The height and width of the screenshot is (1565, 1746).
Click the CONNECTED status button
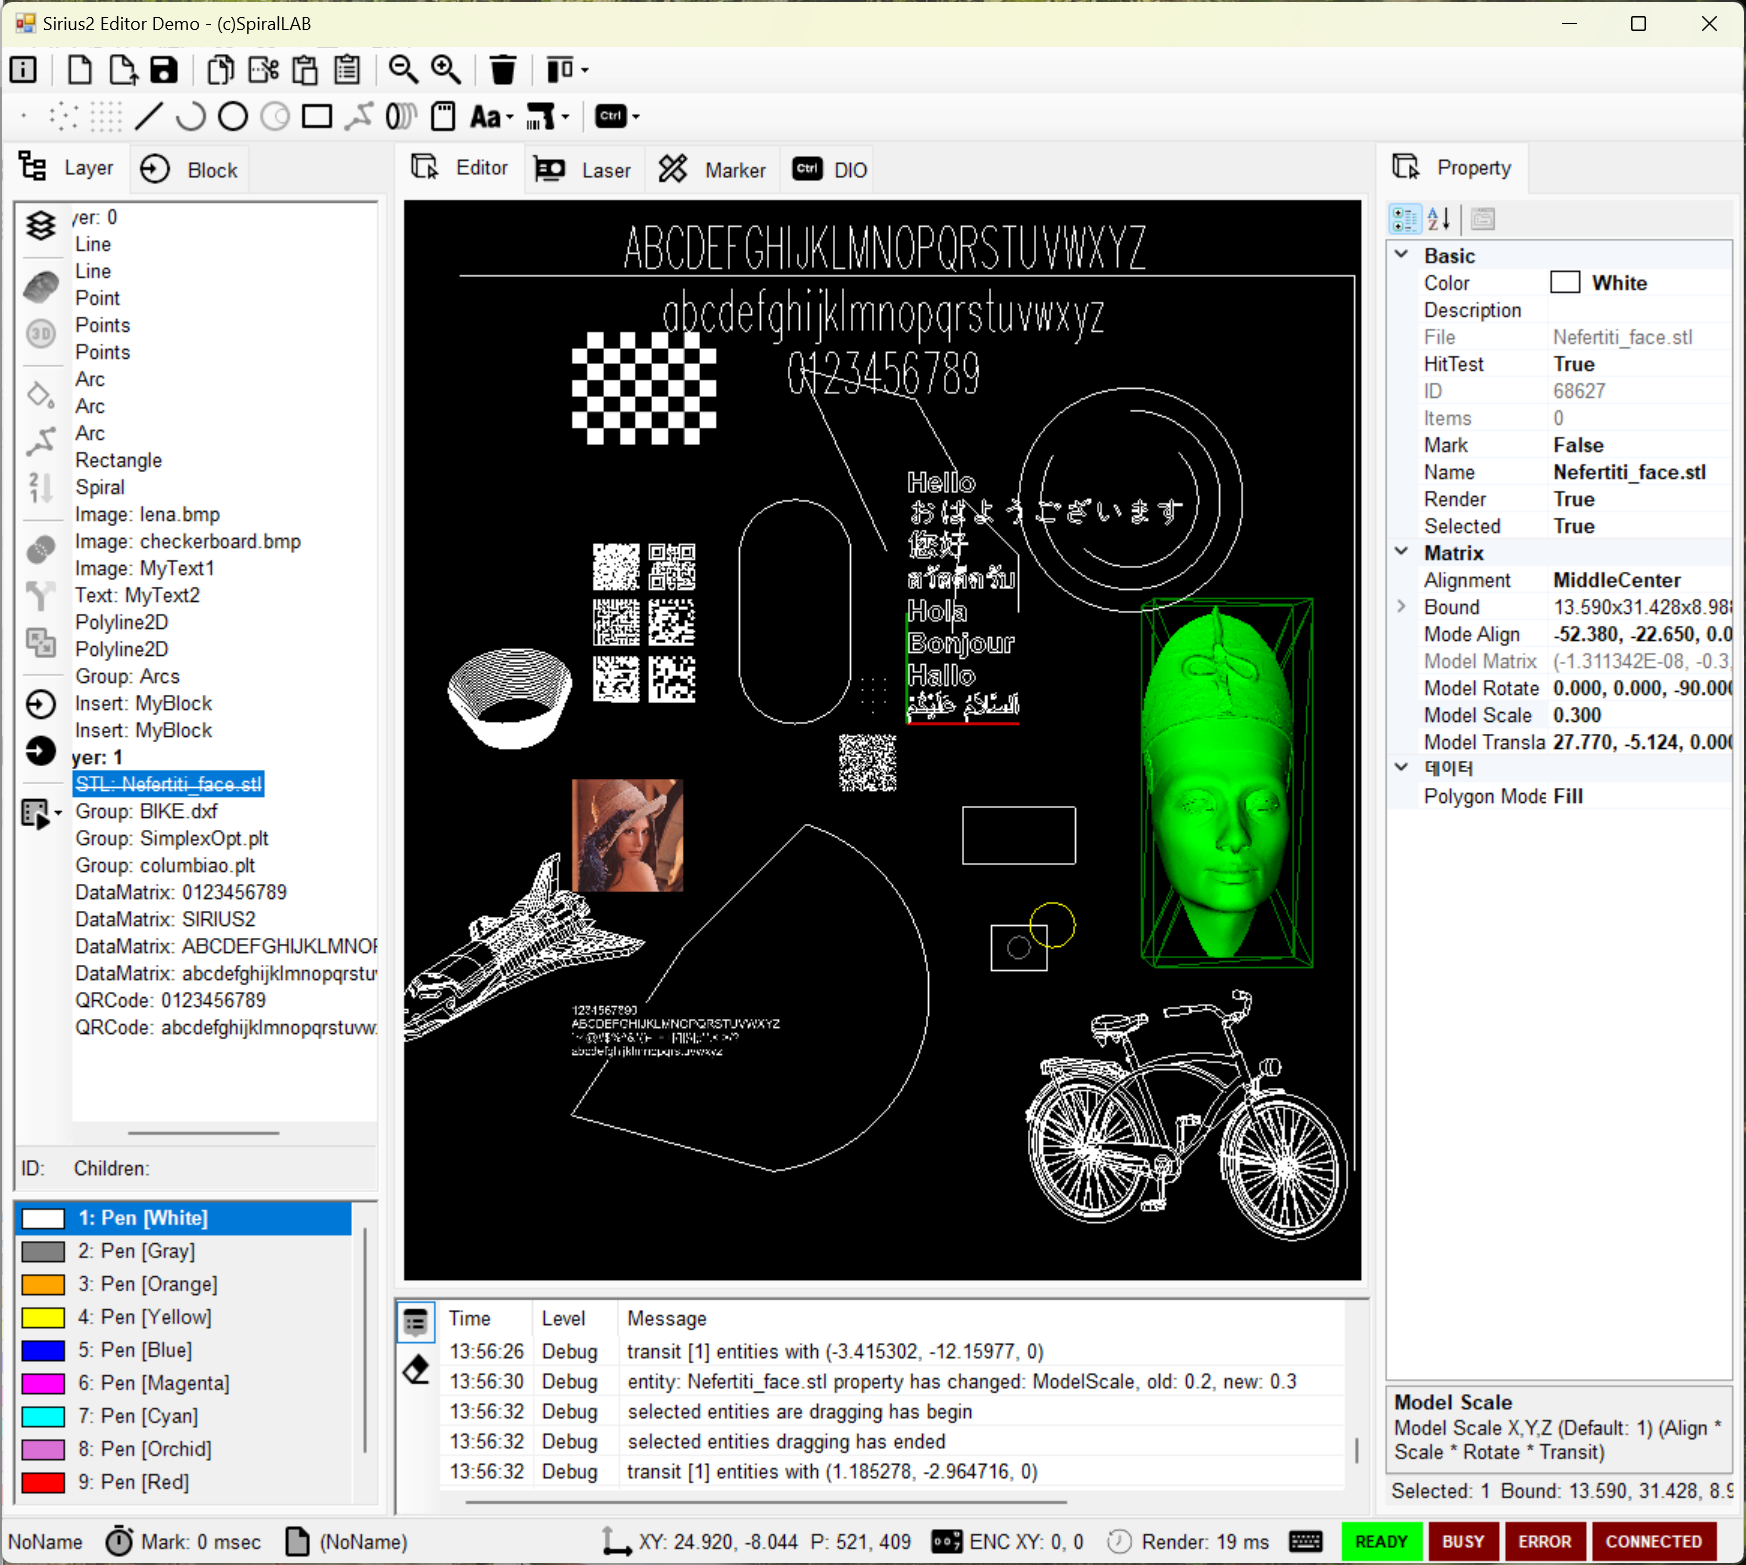click(1653, 1541)
